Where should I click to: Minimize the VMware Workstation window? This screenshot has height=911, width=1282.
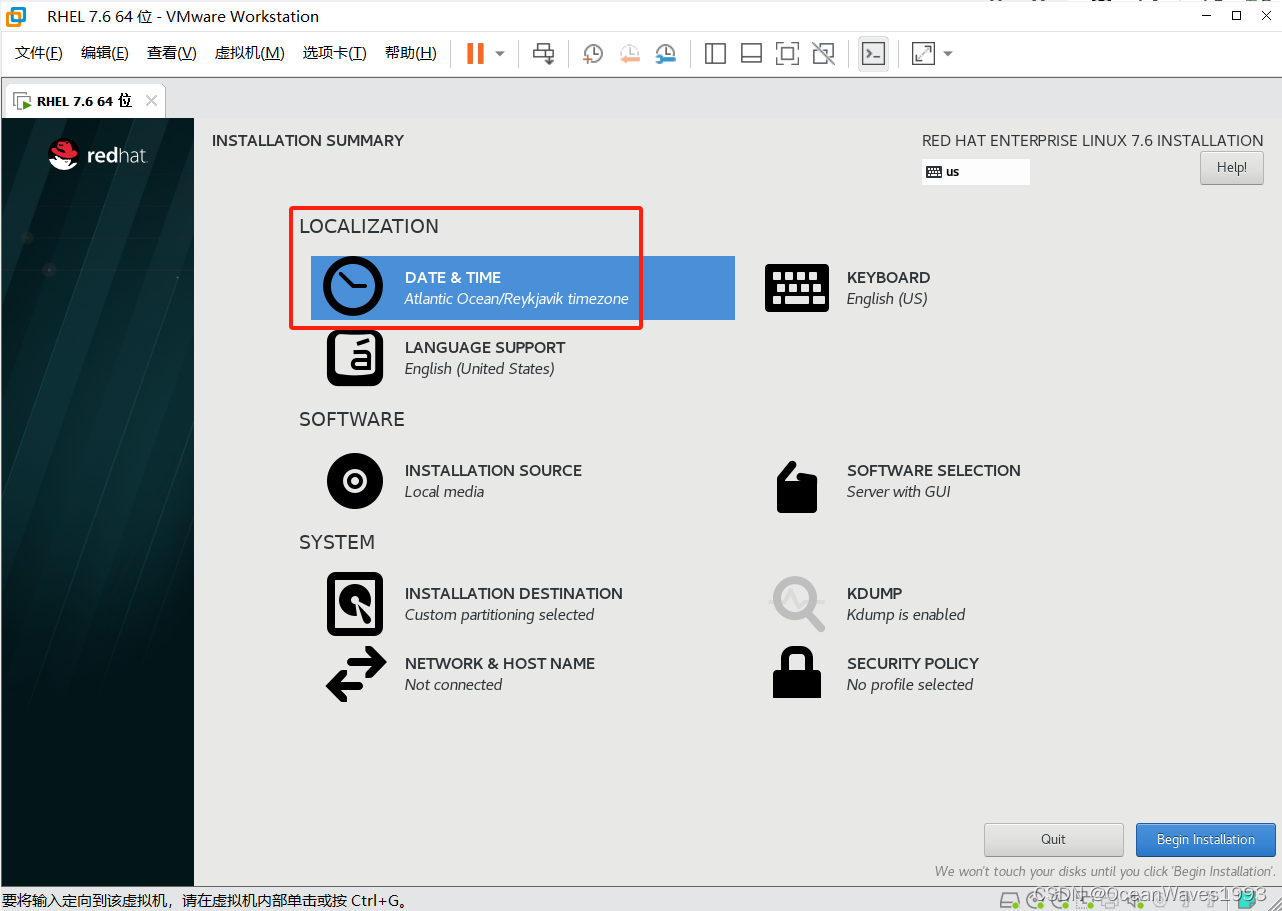(x=1208, y=16)
